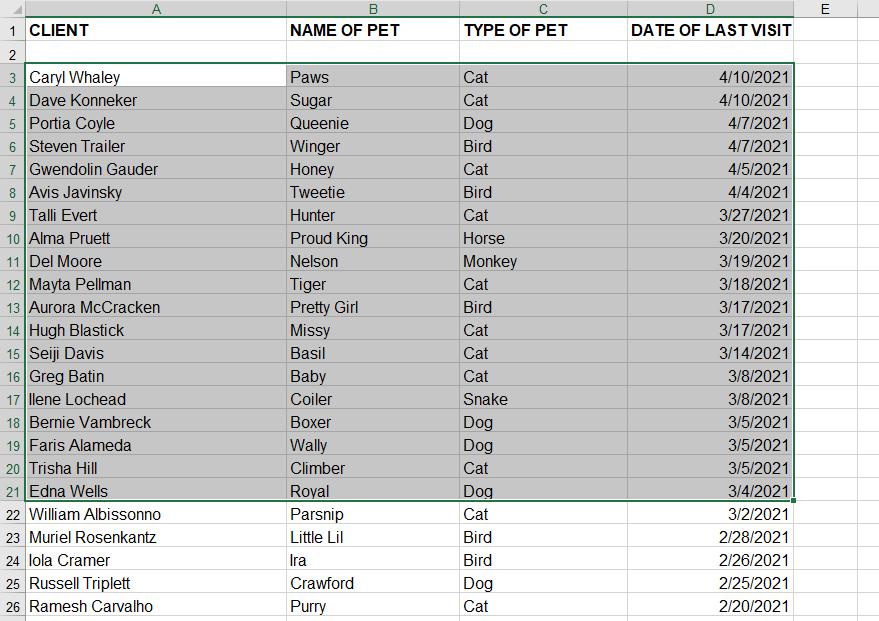This screenshot has width=879, height=621.
Task: Click the Select All corner triangle
Action: pyautogui.click(x=12, y=9)
